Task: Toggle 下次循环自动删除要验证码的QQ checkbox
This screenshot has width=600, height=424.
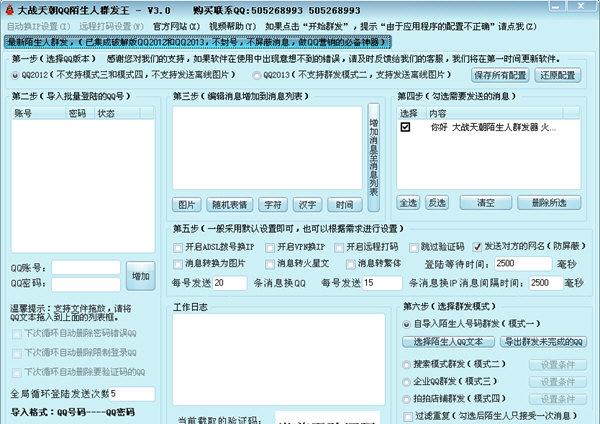Action: tap(16, 373)
